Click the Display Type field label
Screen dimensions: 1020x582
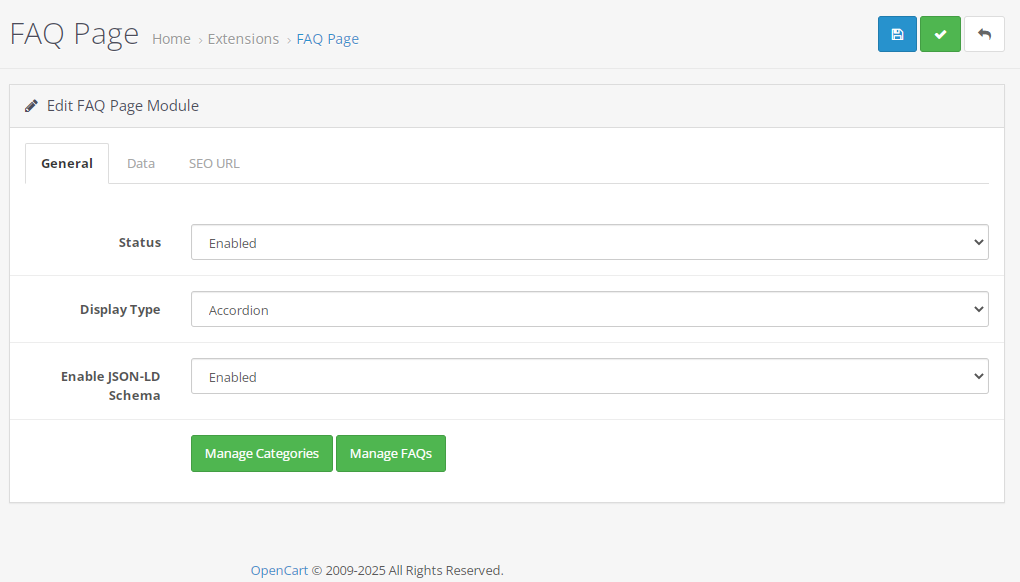[120, 310]
